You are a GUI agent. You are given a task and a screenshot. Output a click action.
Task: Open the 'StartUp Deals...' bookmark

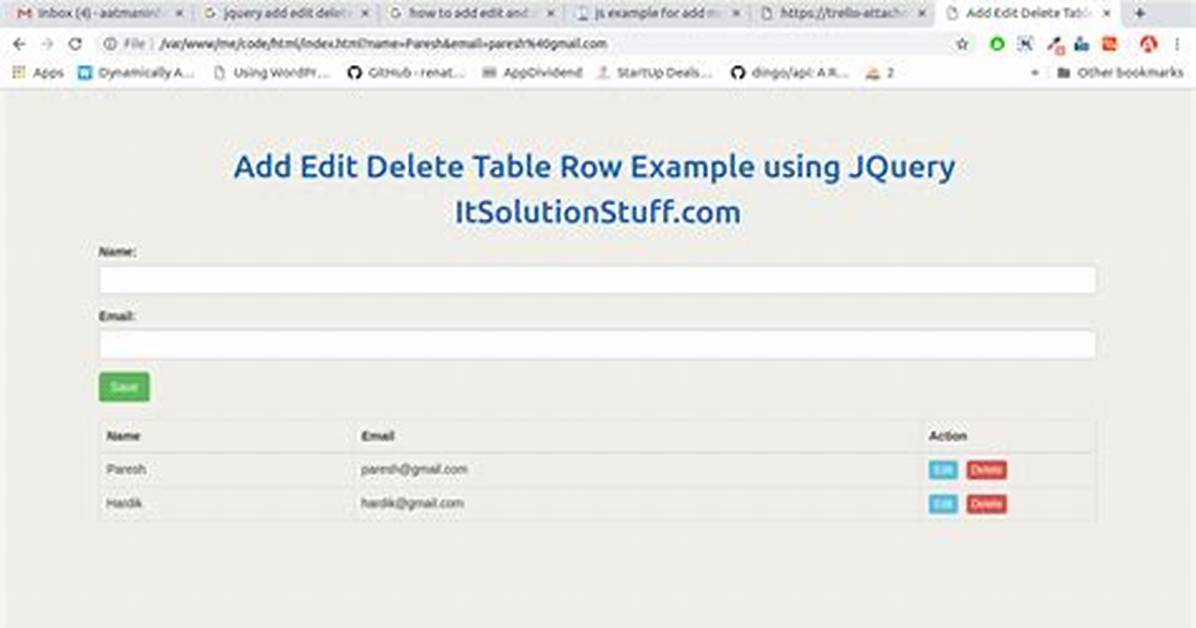(x=654, y=73)
